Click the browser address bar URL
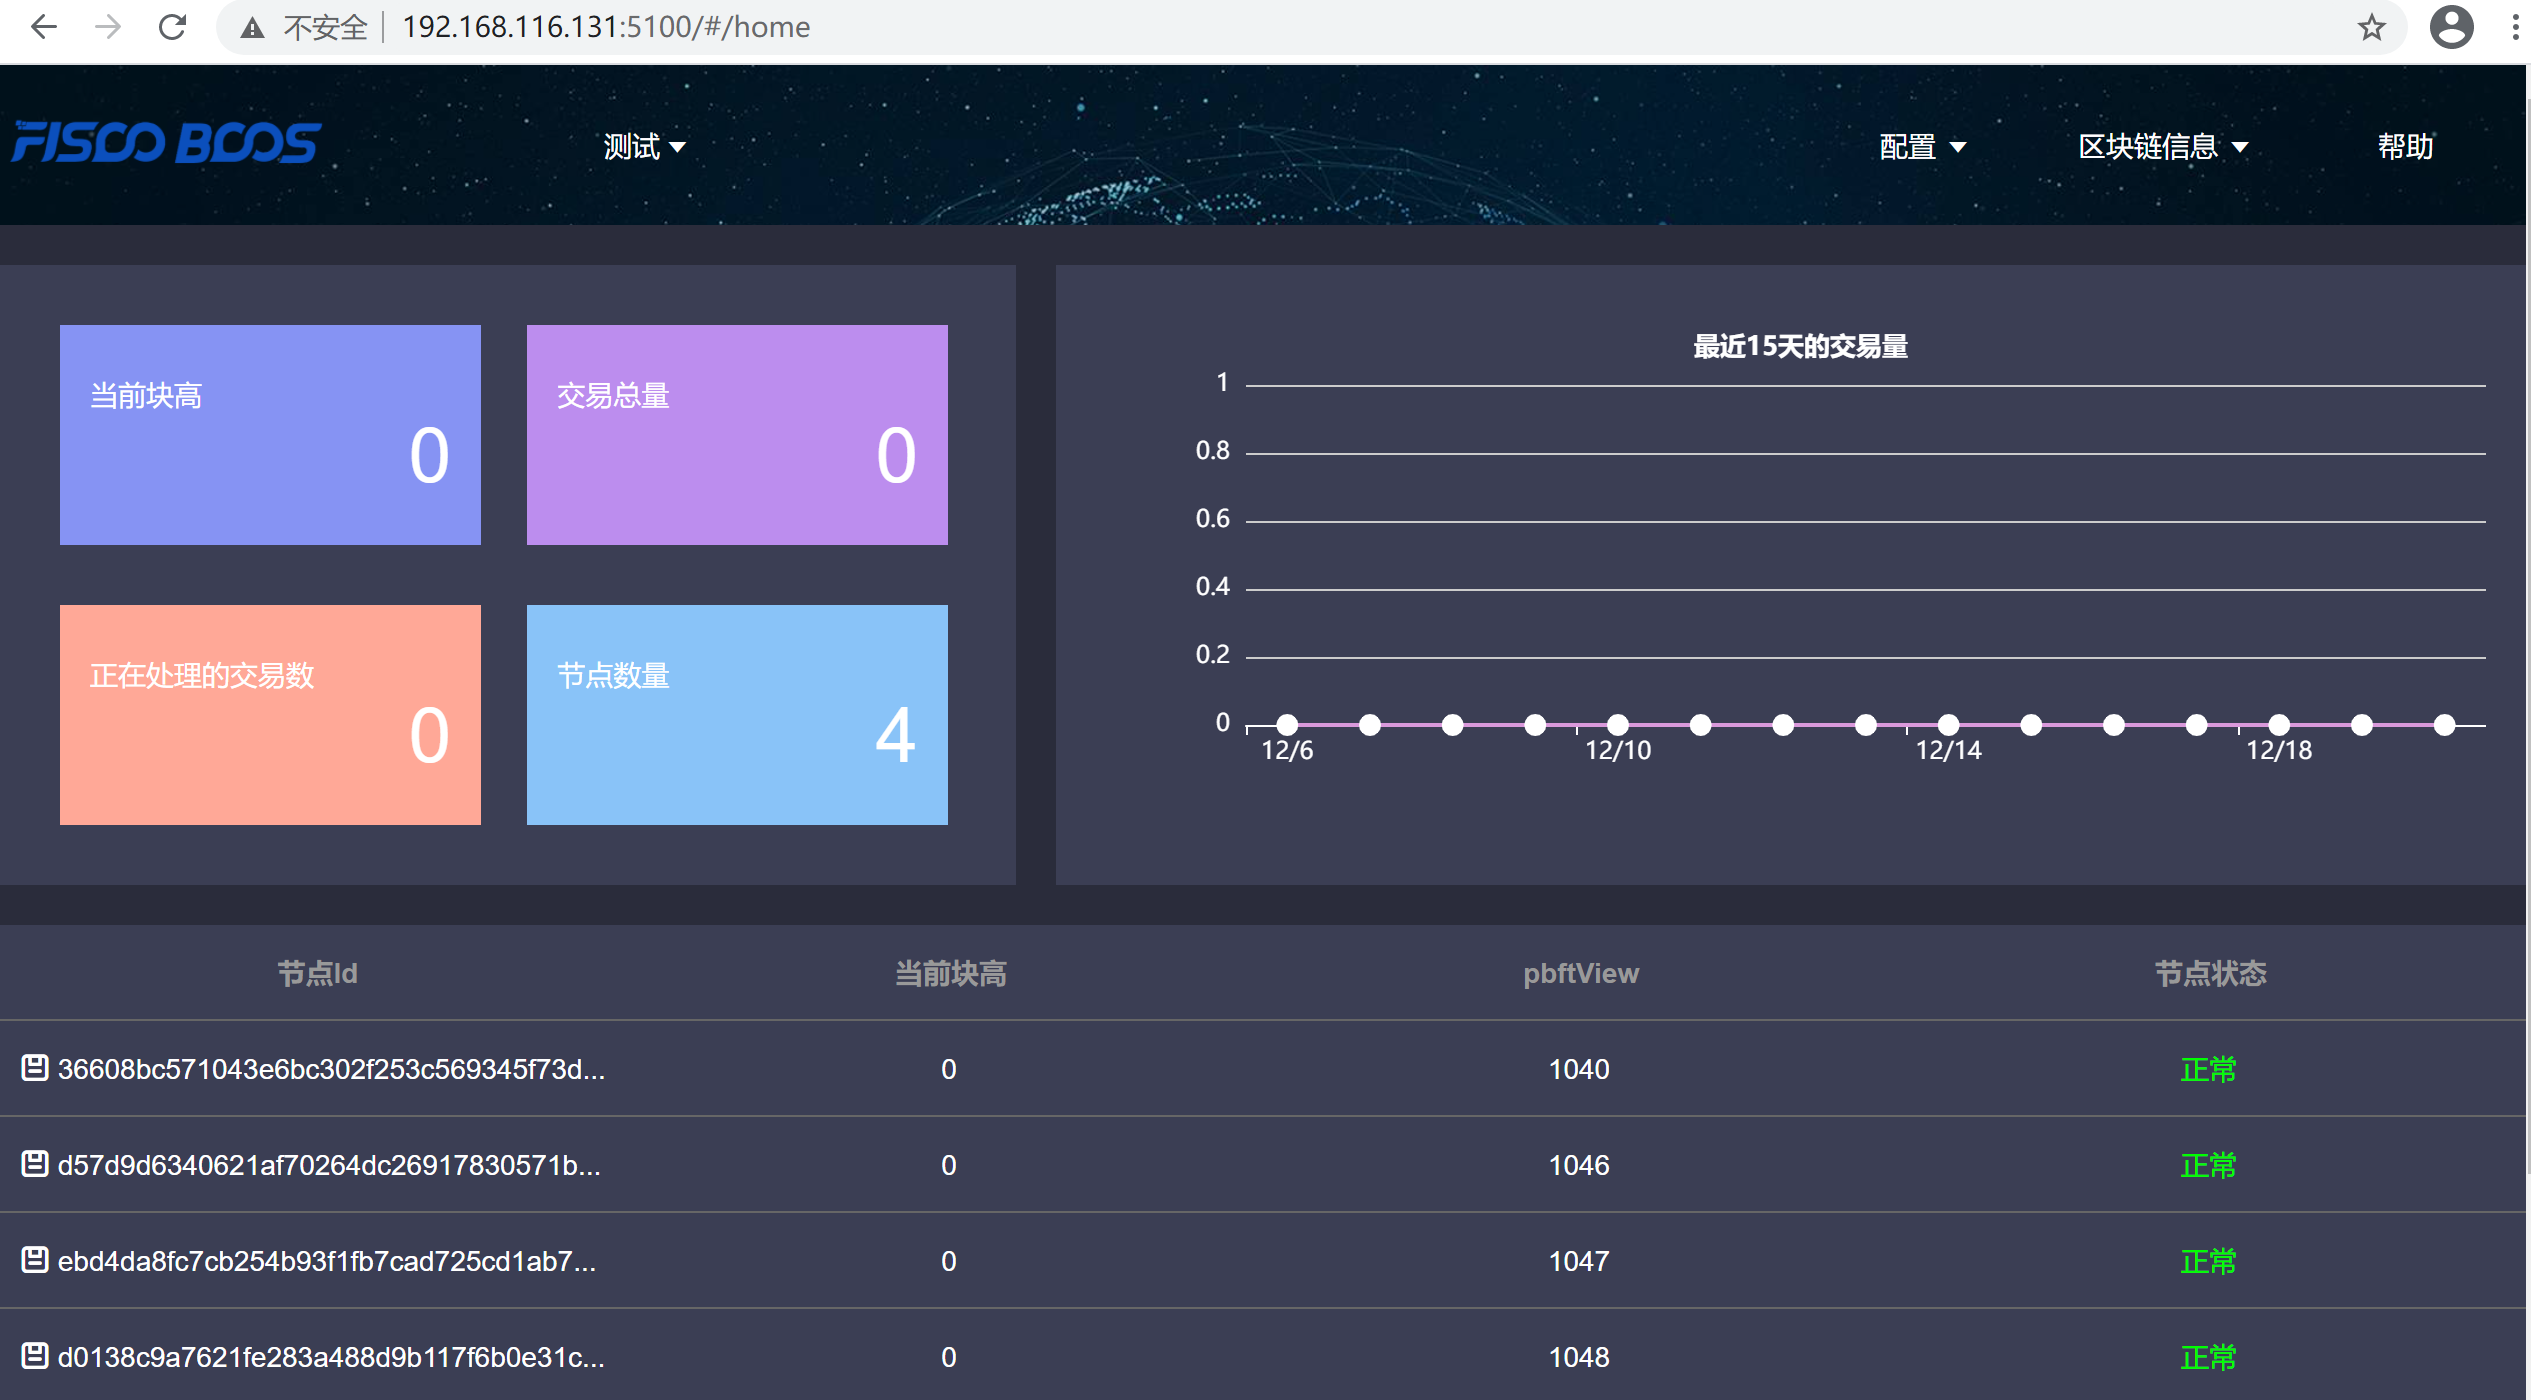Screen dimensions: 2531x1400 coord(606,27)
